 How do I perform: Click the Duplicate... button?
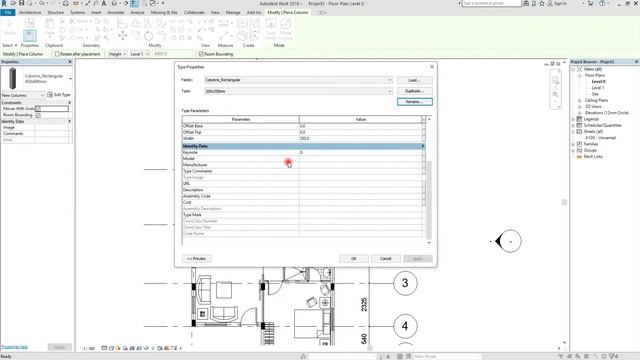[414, 91]
